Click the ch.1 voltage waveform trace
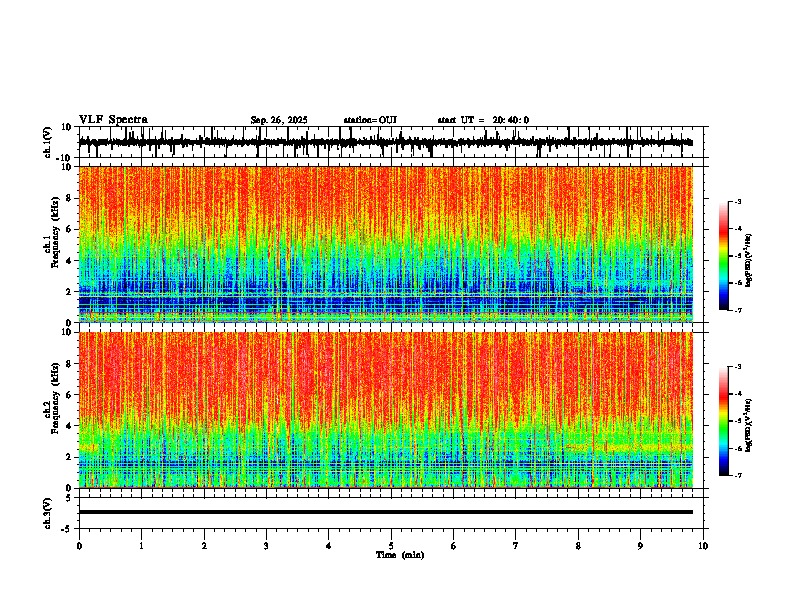 coord(386,142)
